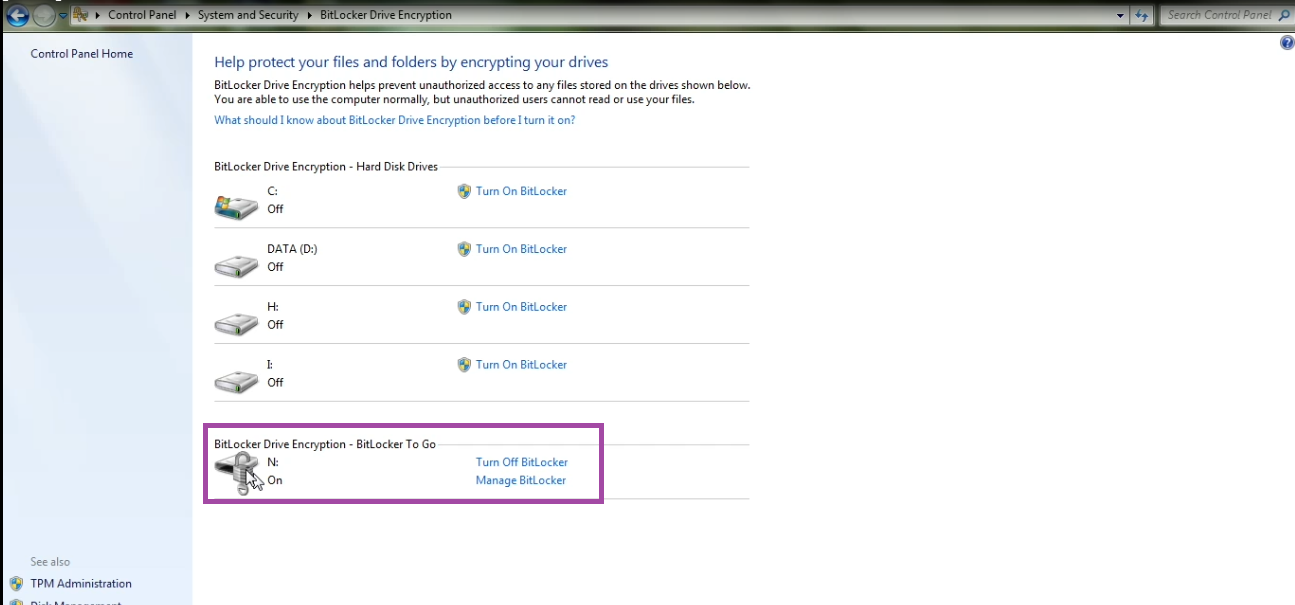Select BitLocker Drive Encryption breadcrumb
Image resolution: width=1295 pixels, height=605 pixels.
click(x=385, y=15)
